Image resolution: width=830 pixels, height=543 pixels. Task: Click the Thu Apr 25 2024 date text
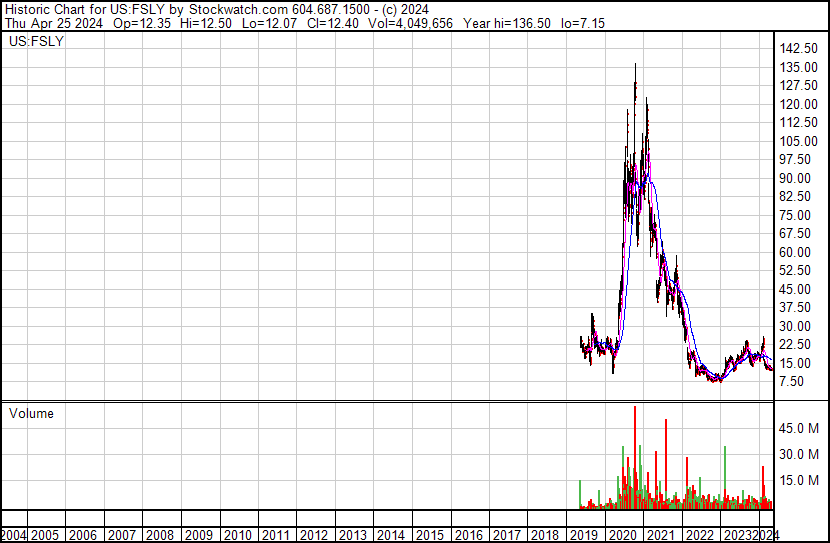point(53,23)
